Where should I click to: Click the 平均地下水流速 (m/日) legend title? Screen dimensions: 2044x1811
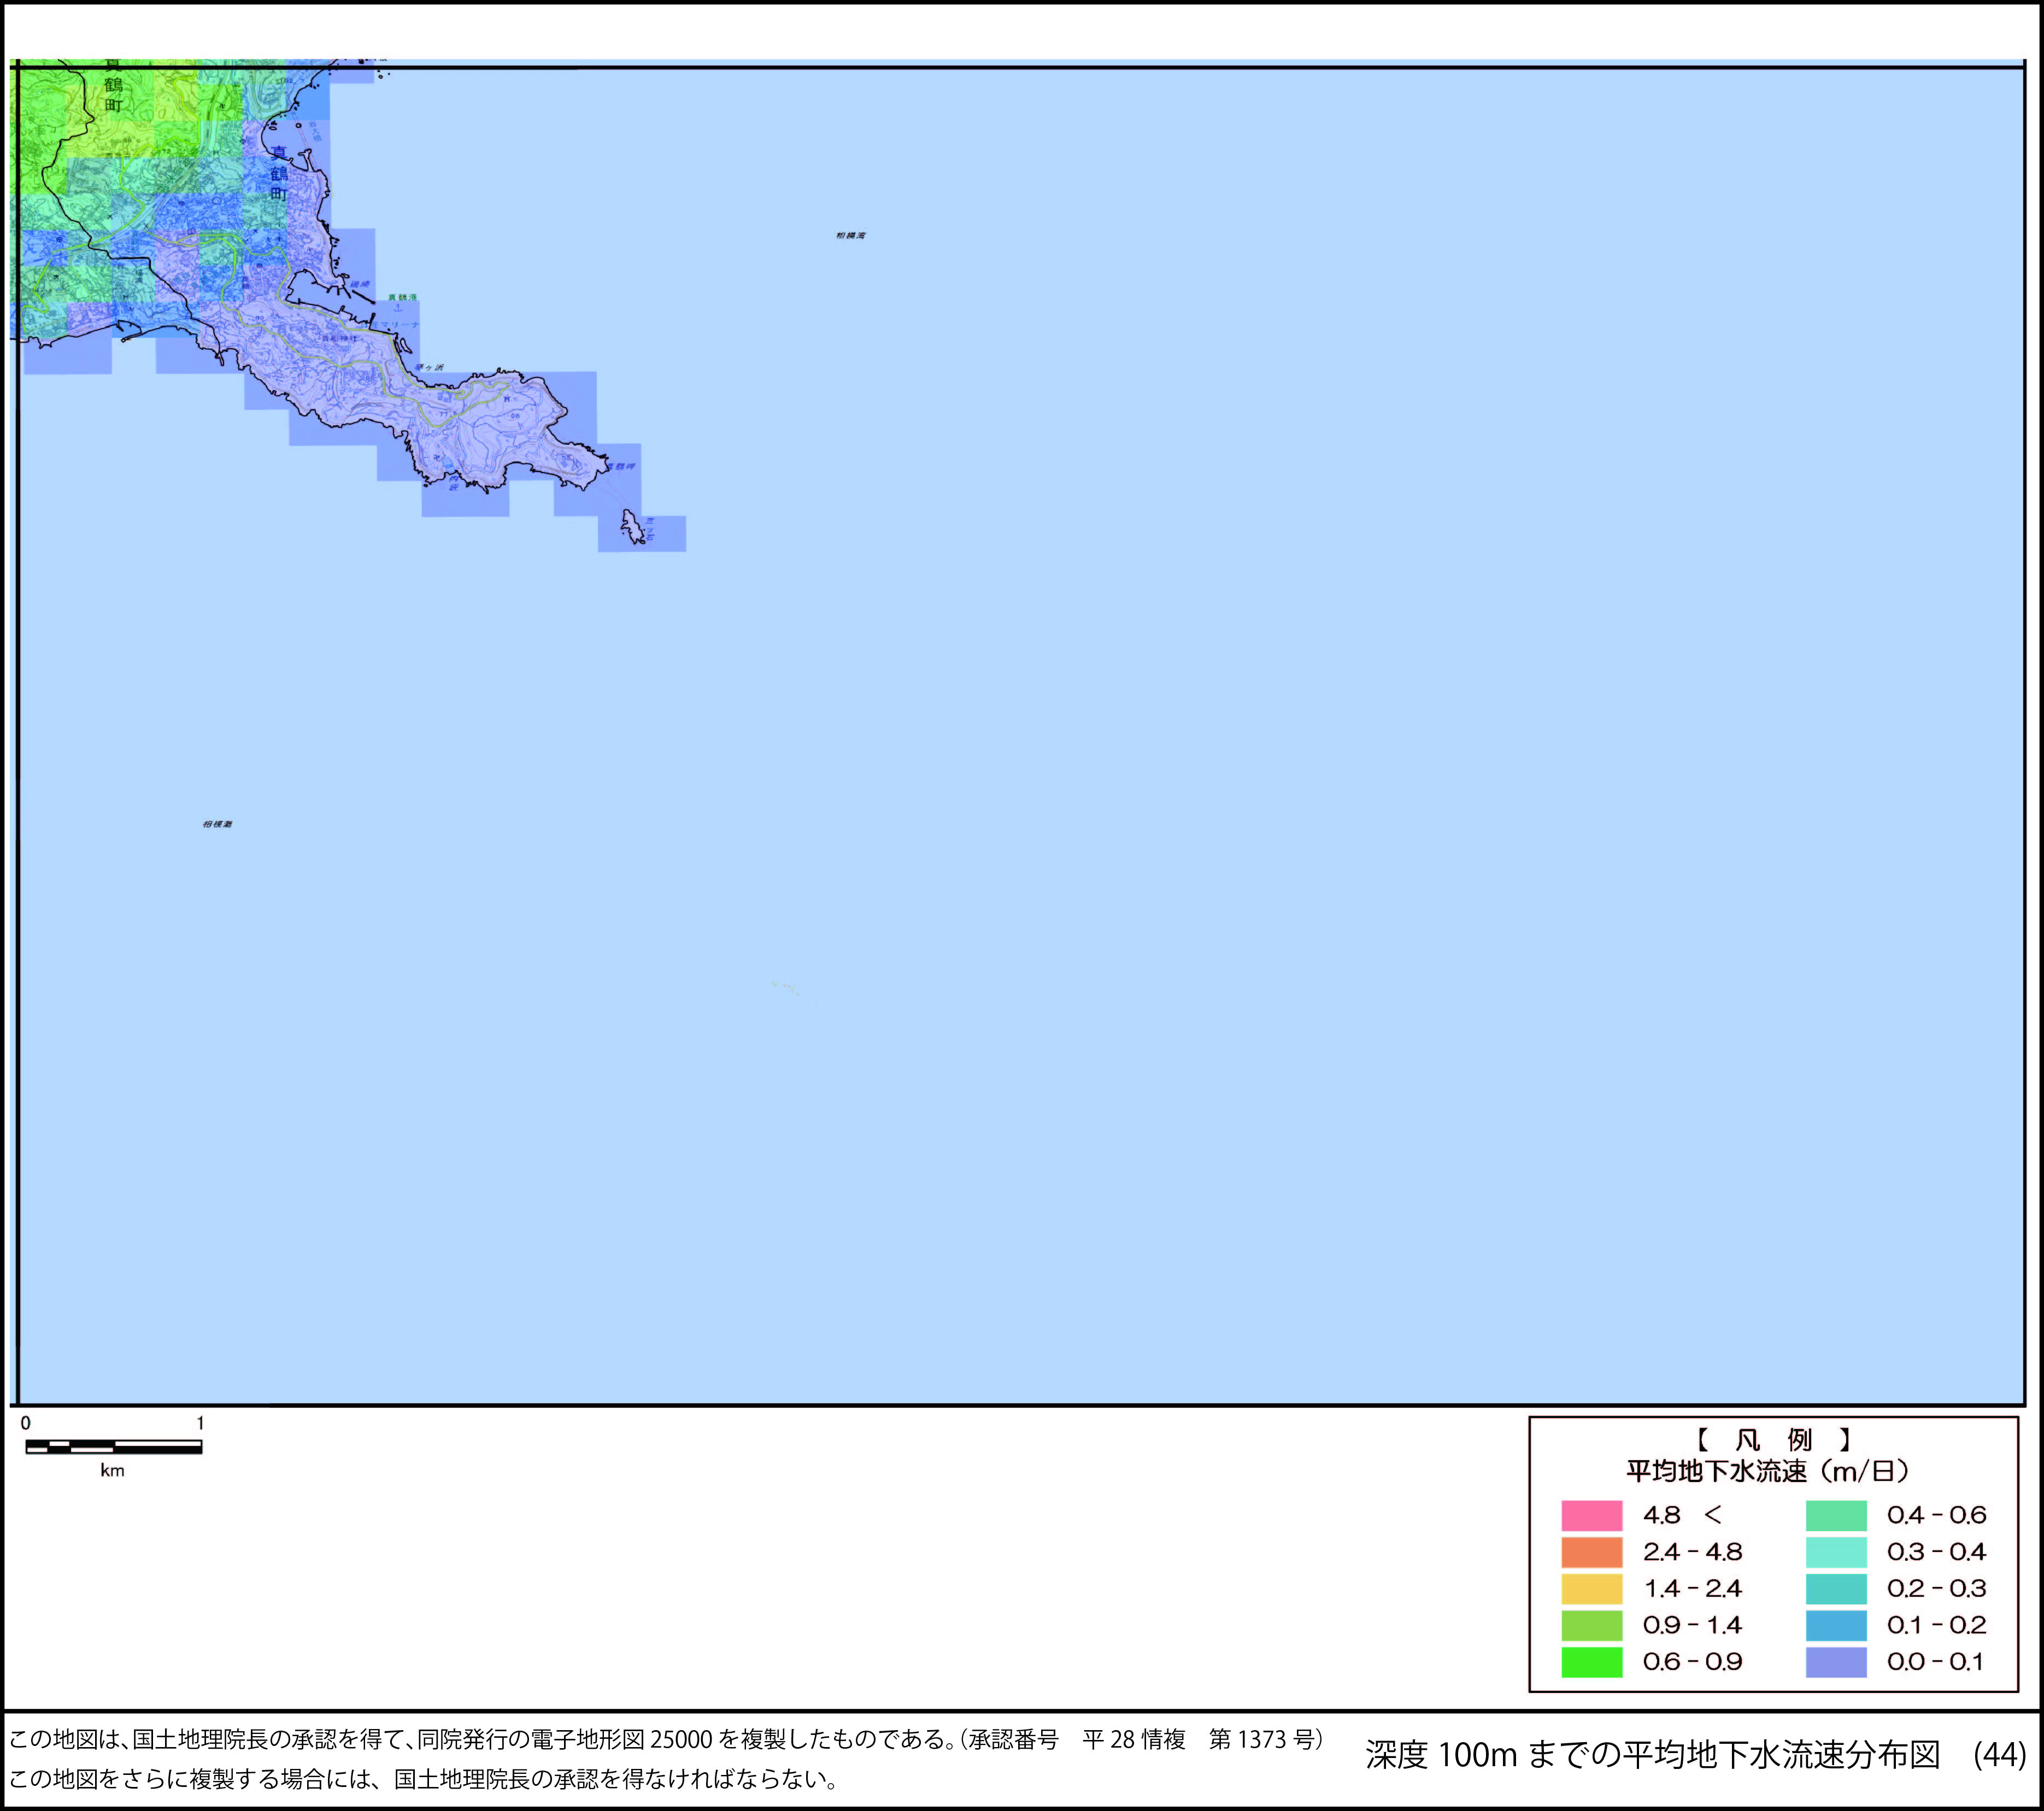pyautogui.click(x=1768, y=1471)
